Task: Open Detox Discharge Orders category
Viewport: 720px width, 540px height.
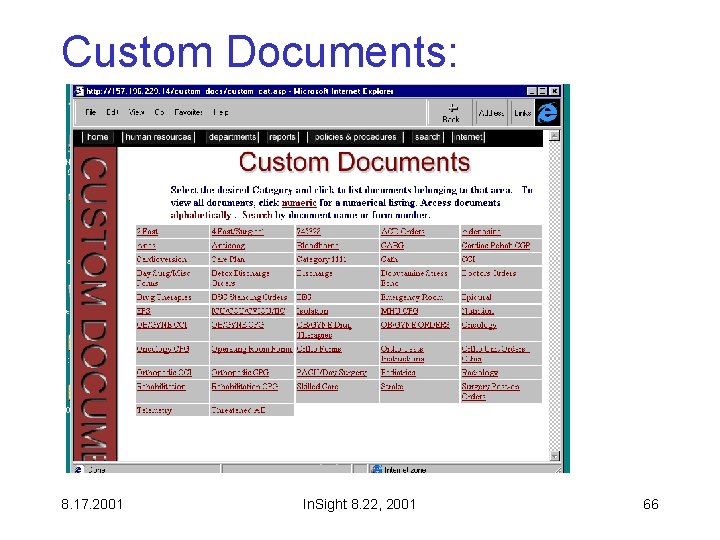Action: (x=240, y=278)
